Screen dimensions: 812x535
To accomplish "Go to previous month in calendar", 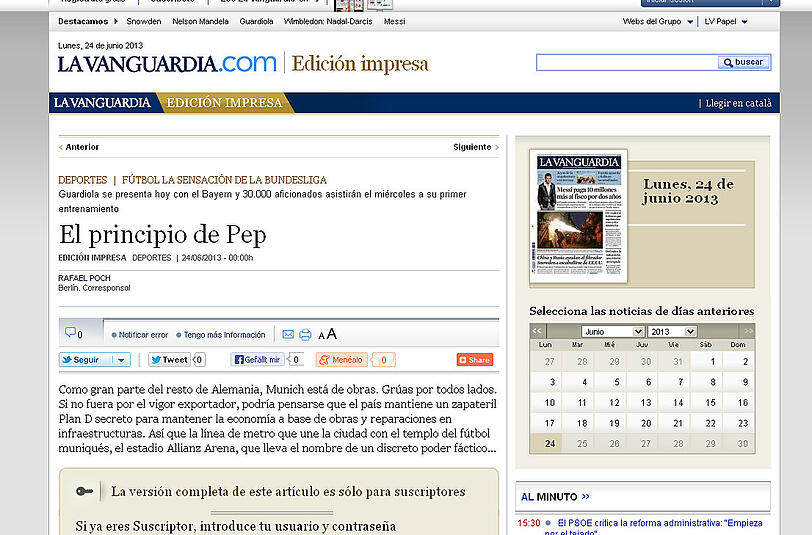I will 536,331.
